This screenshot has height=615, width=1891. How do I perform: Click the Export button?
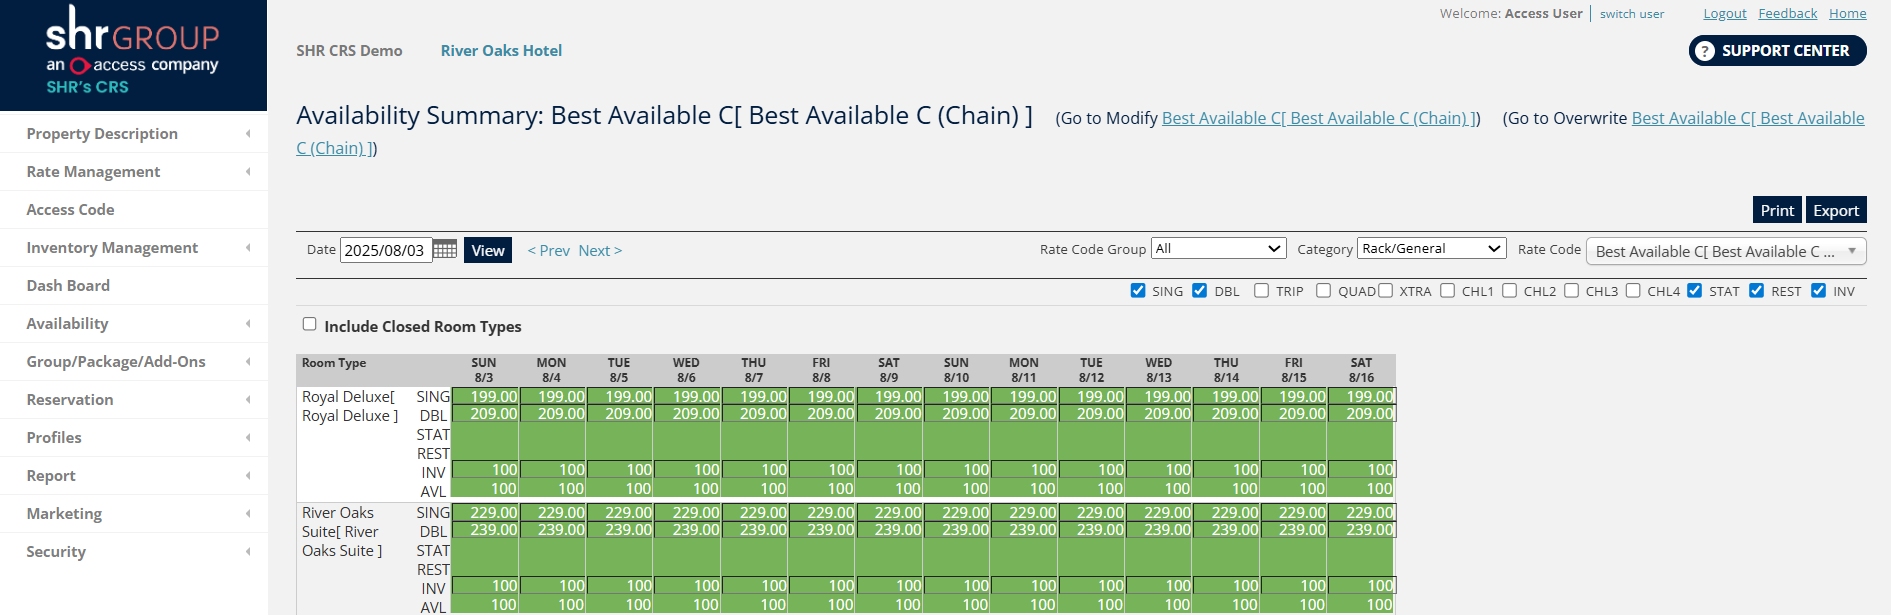pos(1836,210)
